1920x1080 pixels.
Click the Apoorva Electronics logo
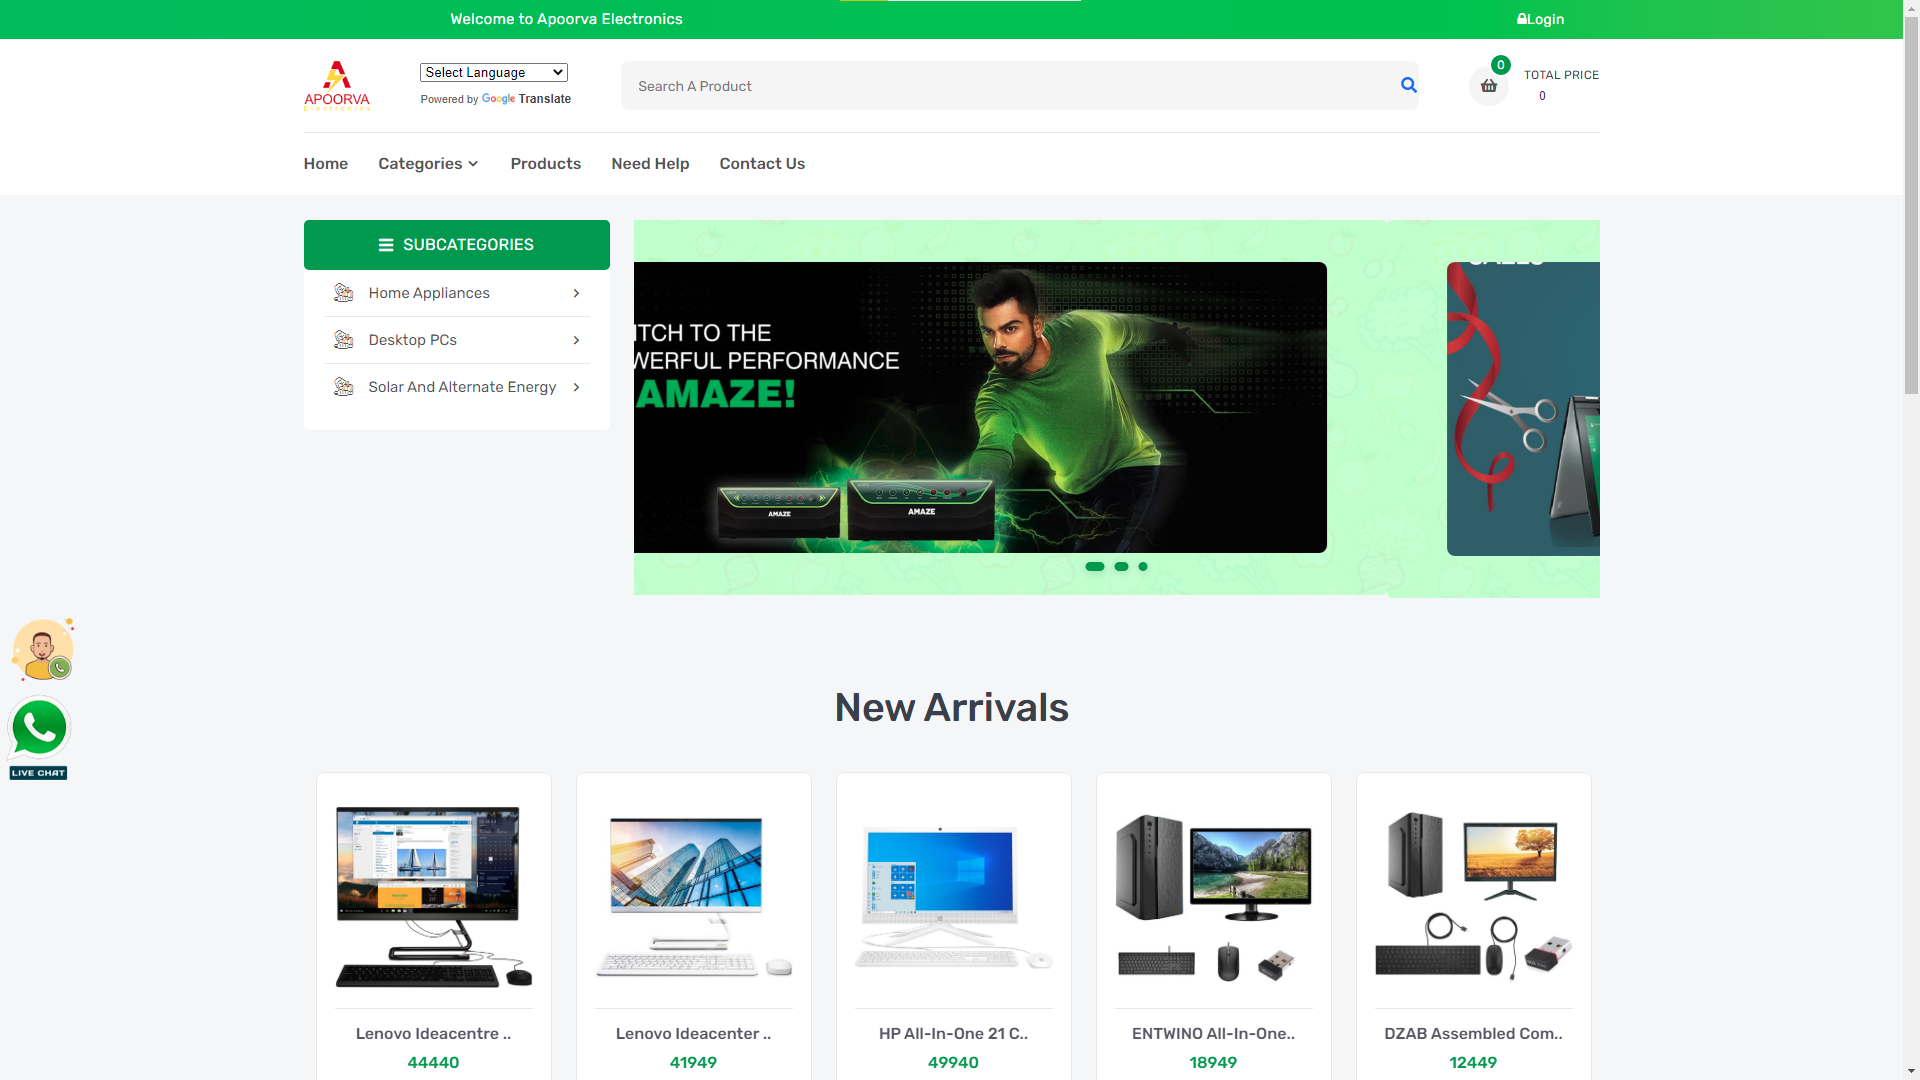click(x=337, y=85)
